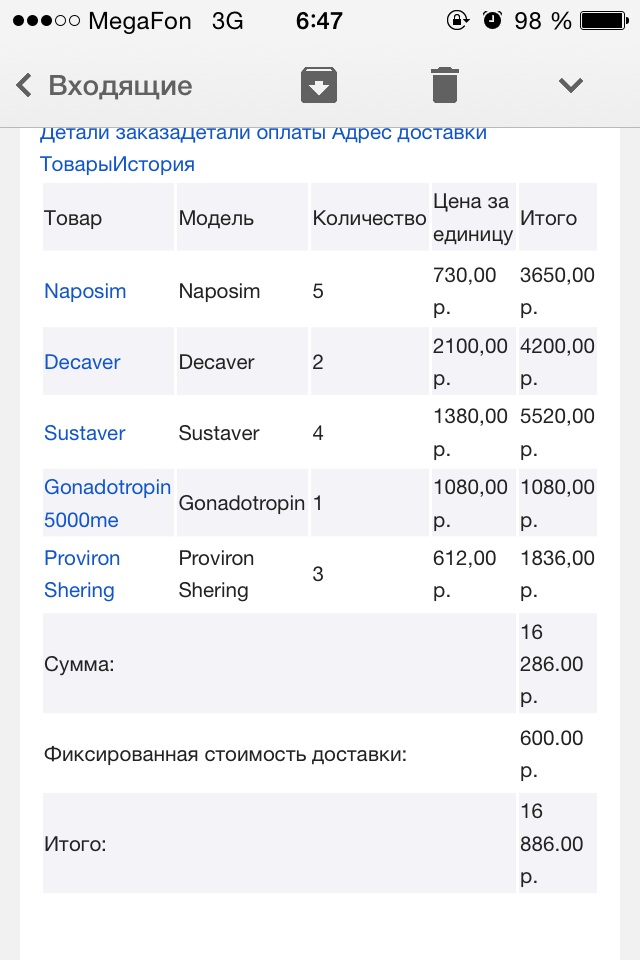Tap the back arrow chevron
The height and width of the screenshot is (960, 640).
tap(24, 85)
